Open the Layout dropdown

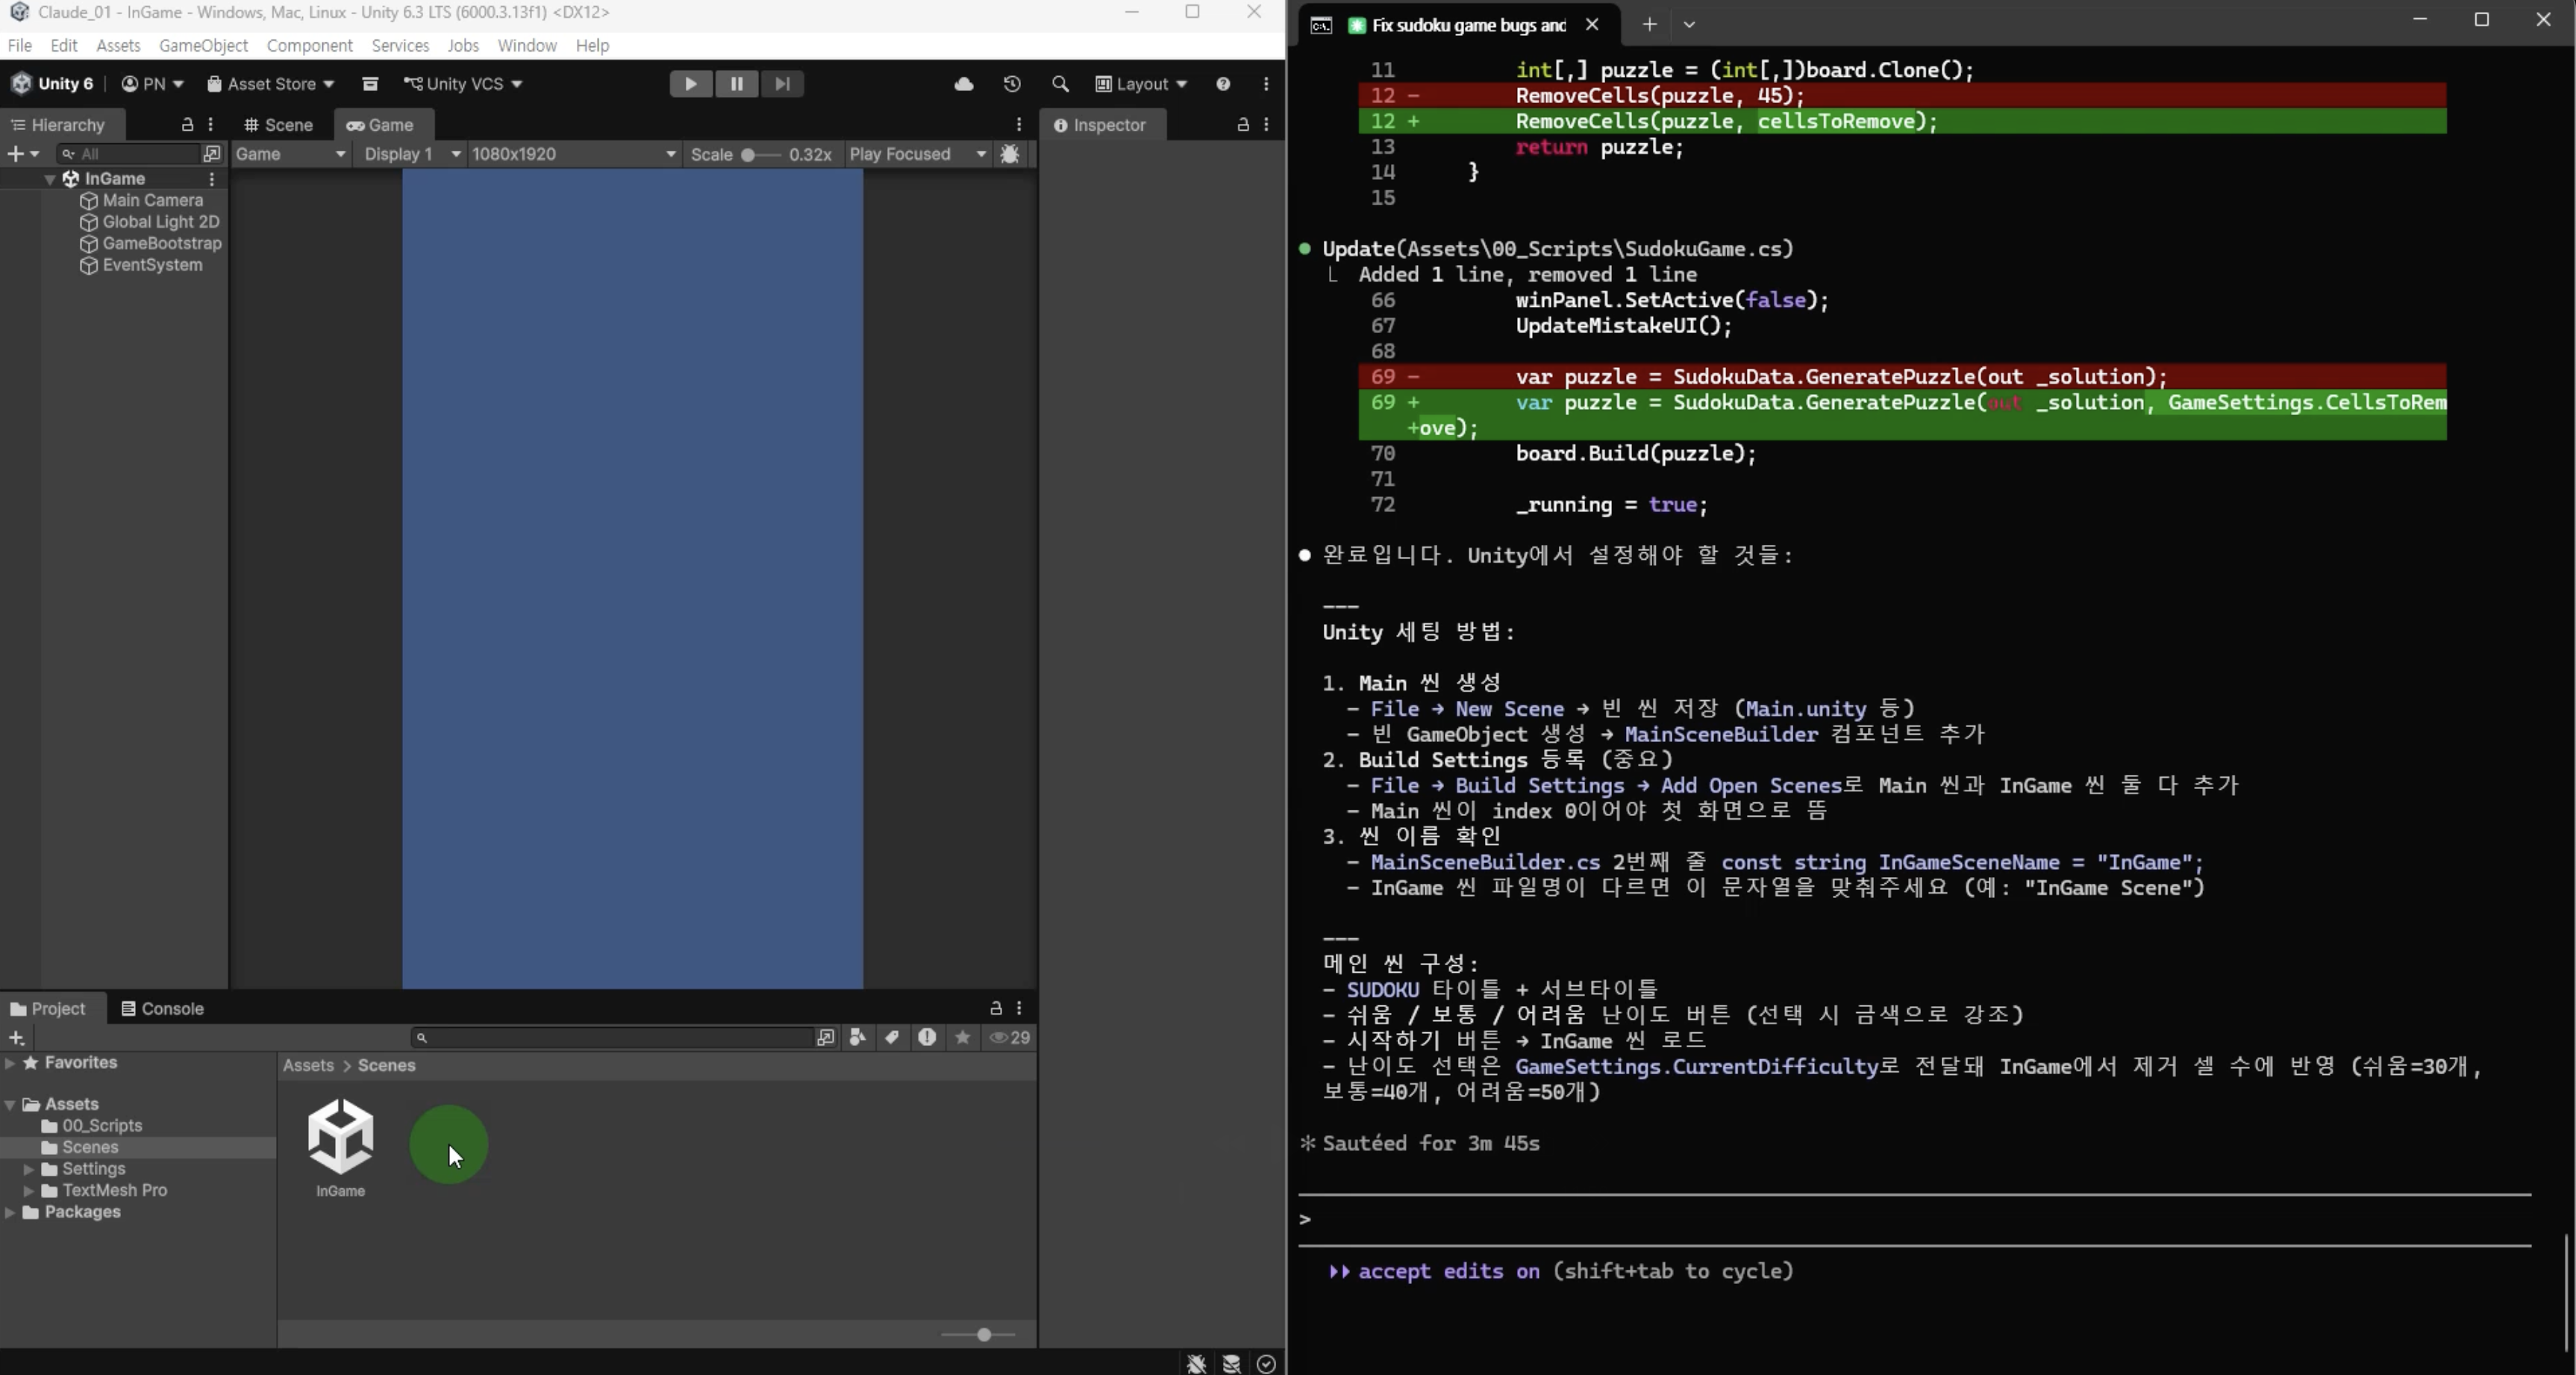click(x=1141, y=84)
